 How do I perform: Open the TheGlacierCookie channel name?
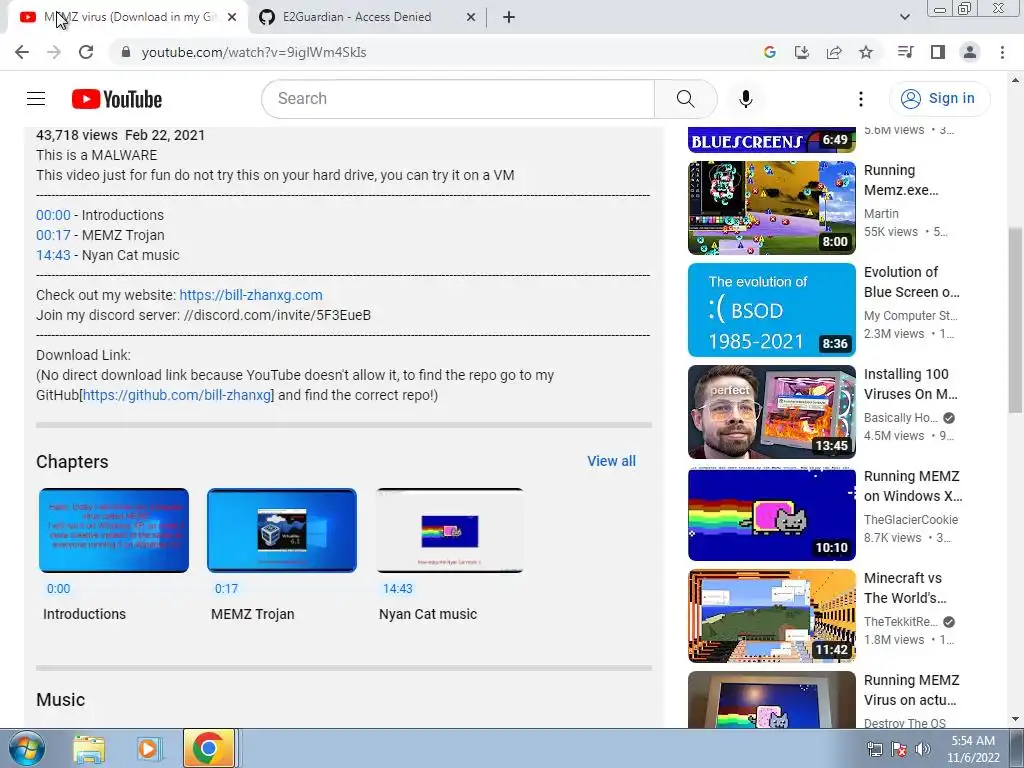tap(911, 520)
